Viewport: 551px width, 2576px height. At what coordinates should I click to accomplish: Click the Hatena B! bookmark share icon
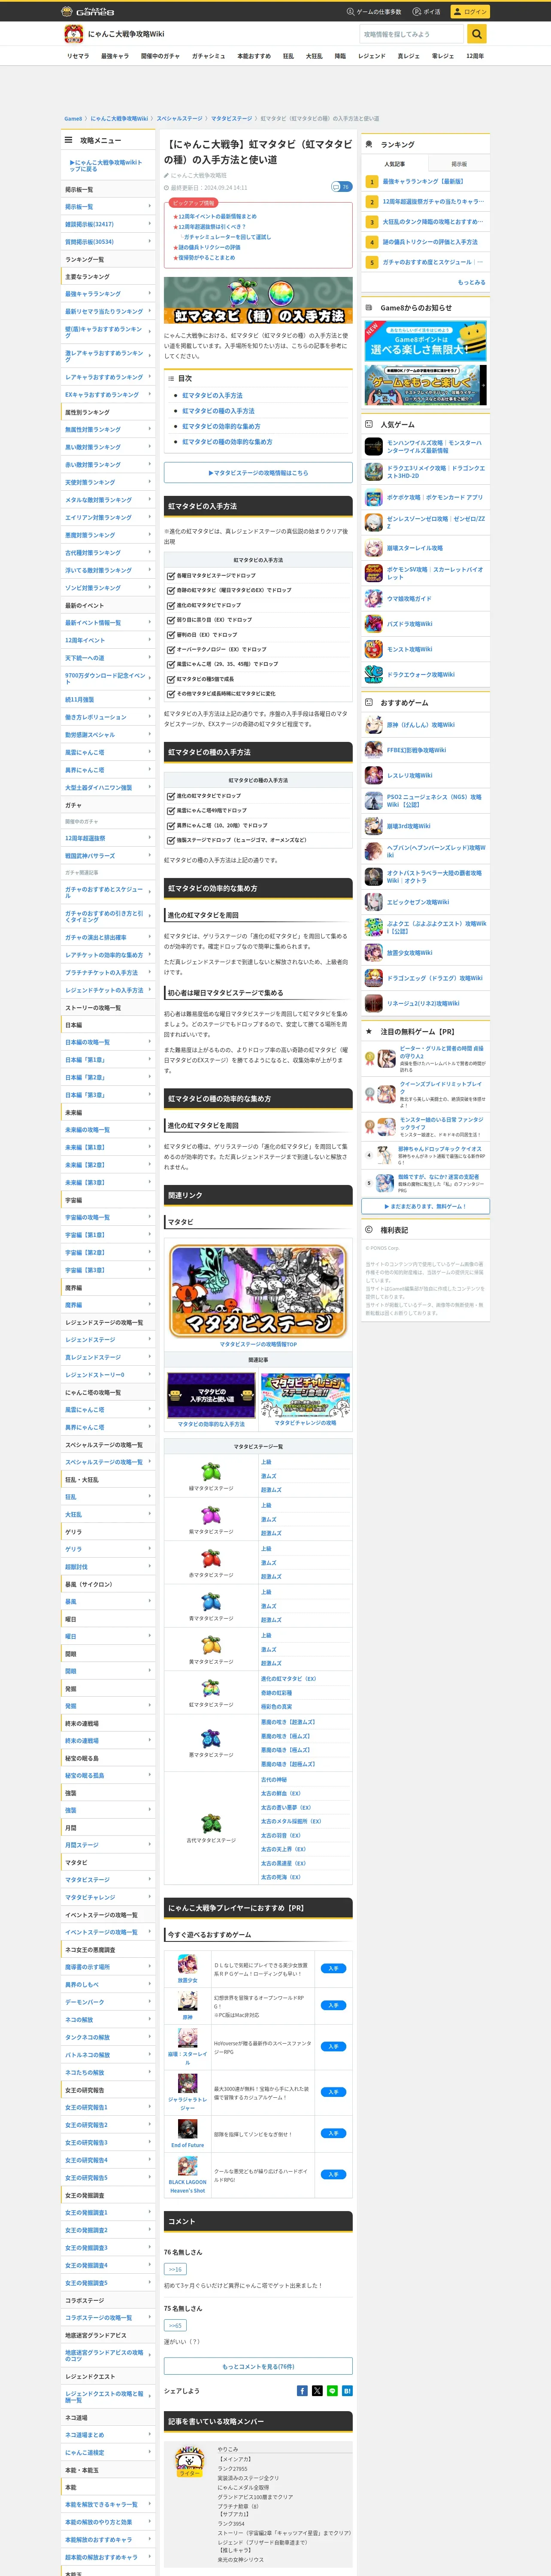[347, 2391]
